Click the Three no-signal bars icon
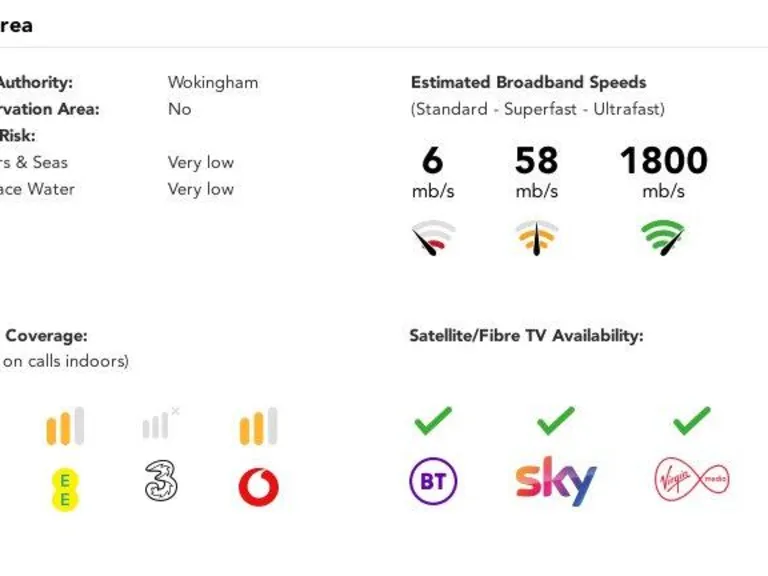This screenshot has height=576, width=768. click(x=159, y=424)
